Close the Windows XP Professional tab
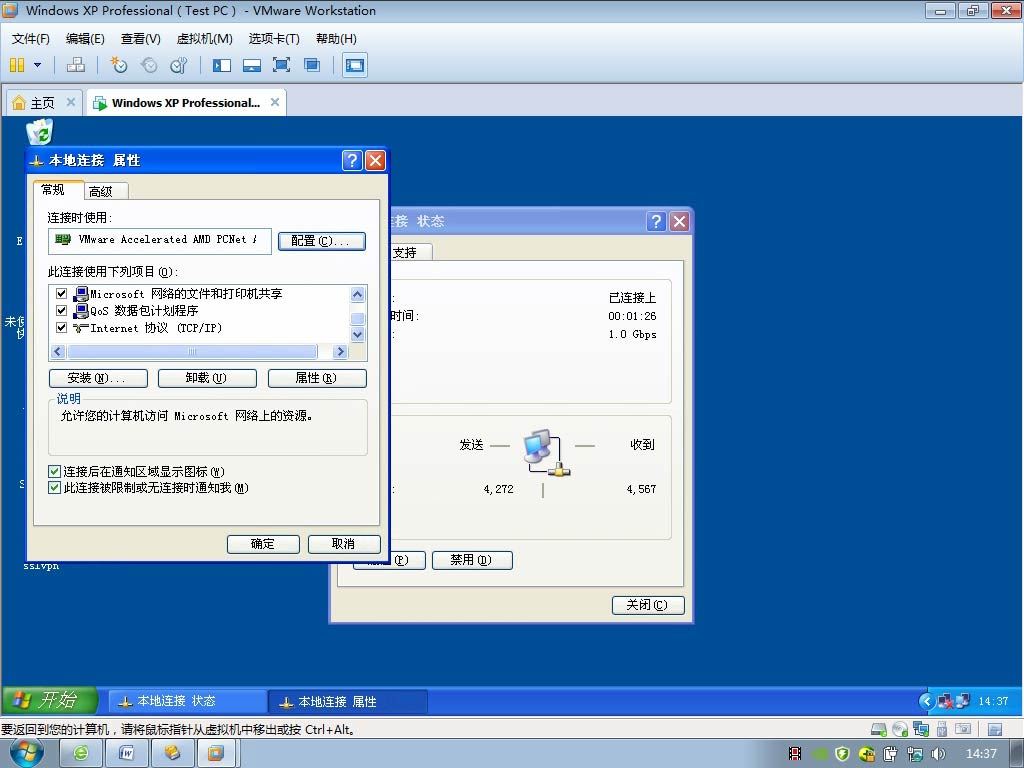The width and height of the screenshot is (1024, 768). point(275,102)
